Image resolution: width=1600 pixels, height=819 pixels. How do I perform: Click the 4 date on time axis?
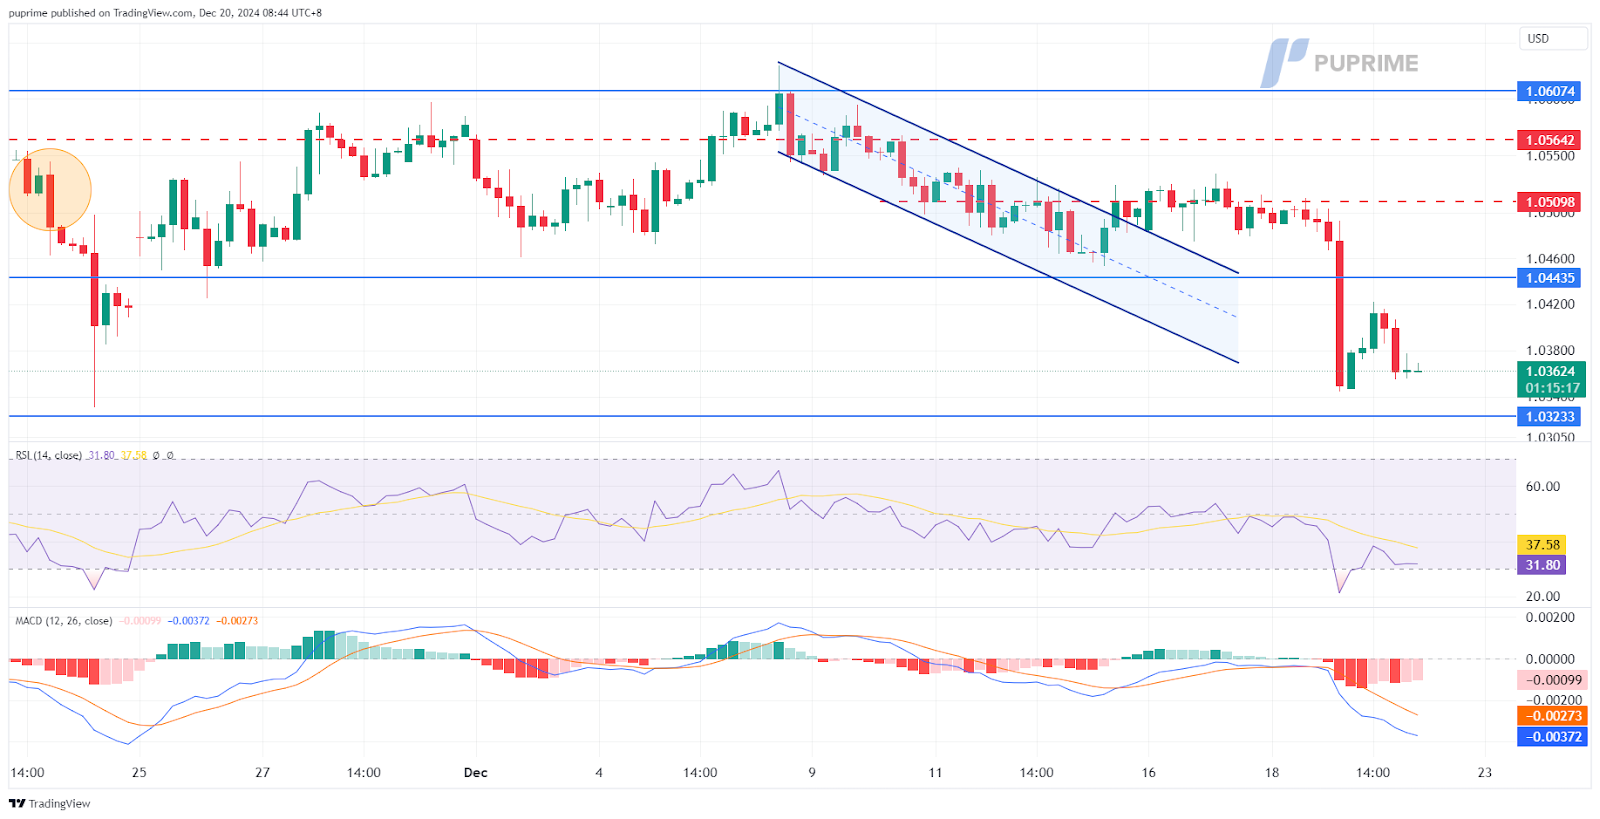click(599, 773)
